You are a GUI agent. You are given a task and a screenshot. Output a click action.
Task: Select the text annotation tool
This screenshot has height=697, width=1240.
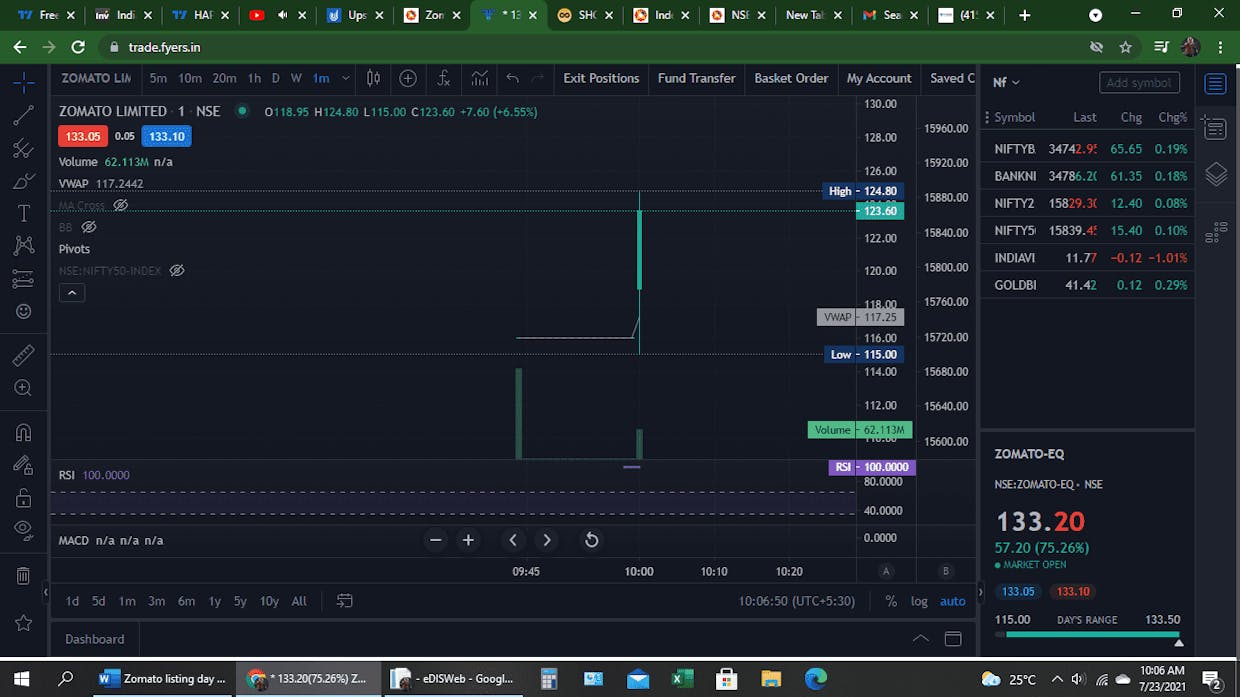[x=24, y=213]
